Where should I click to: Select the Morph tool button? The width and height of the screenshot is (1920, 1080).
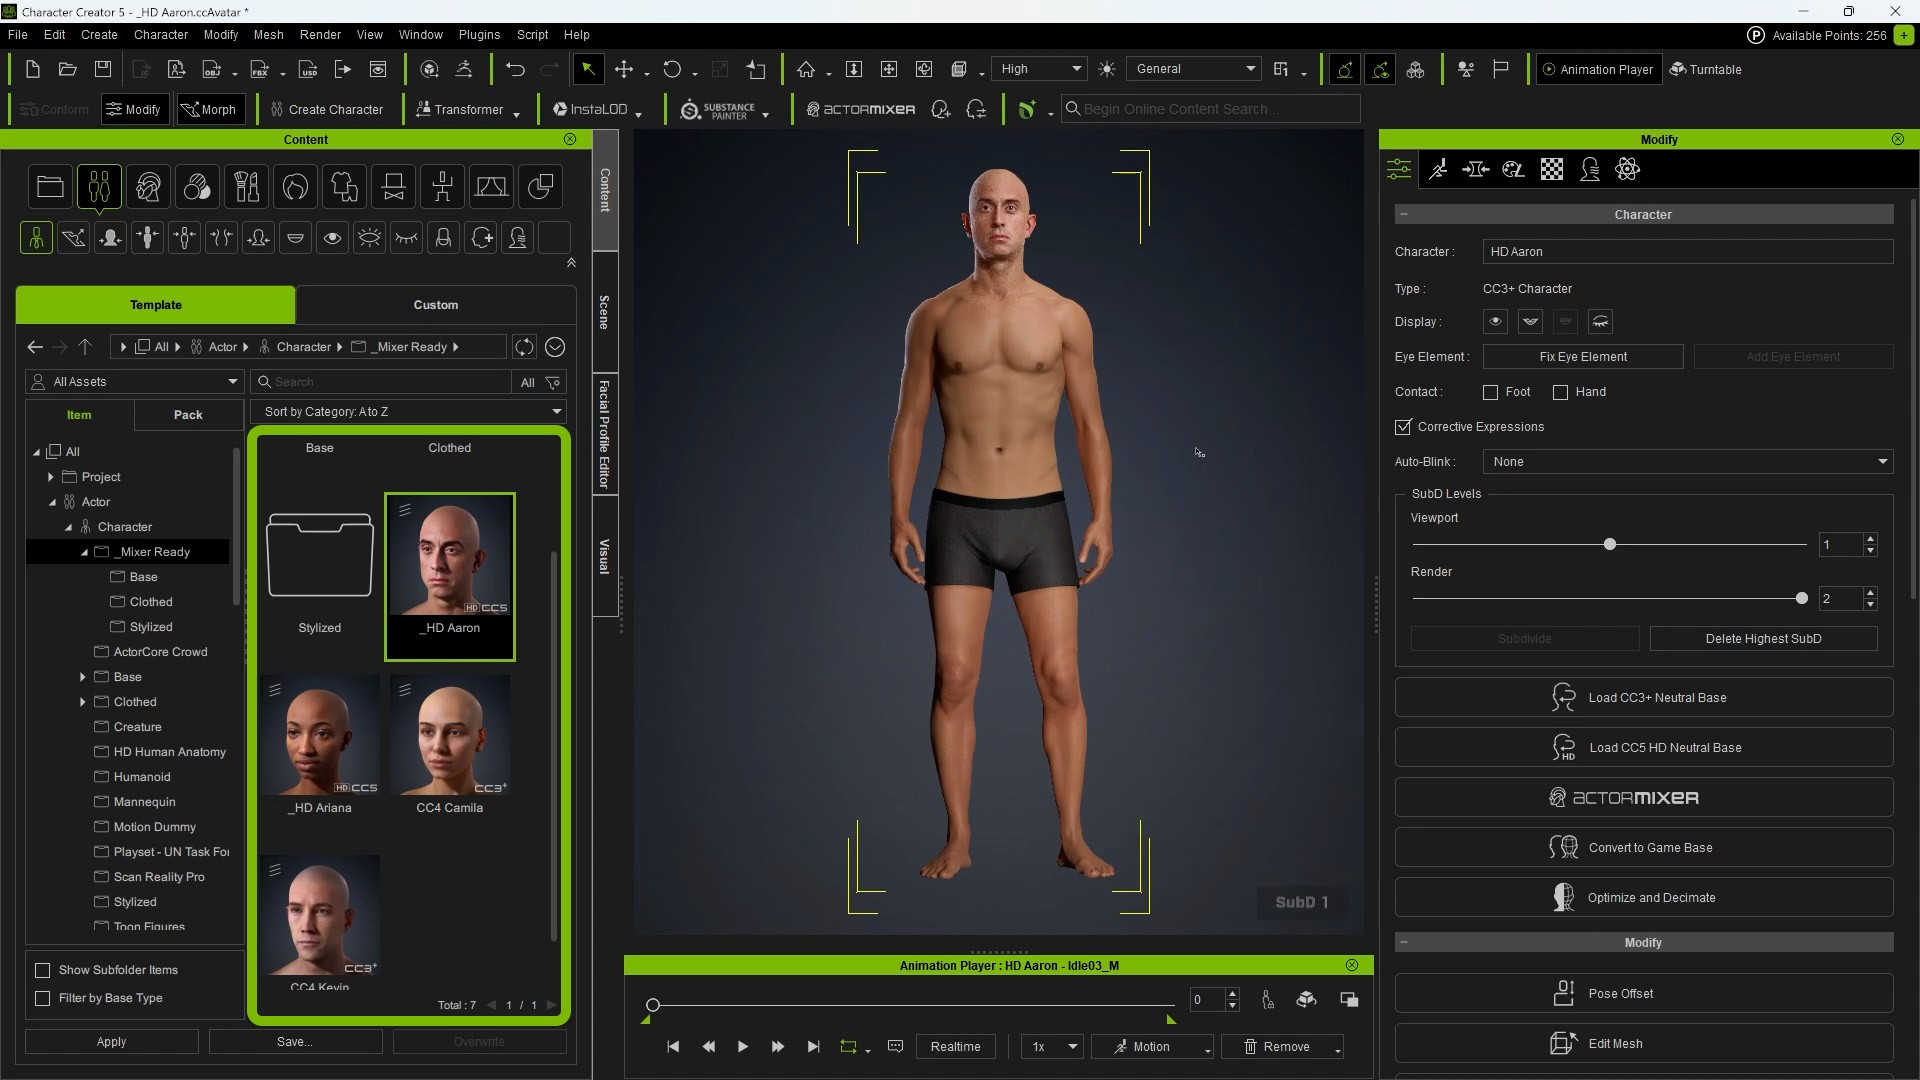(x=208, y=110)
